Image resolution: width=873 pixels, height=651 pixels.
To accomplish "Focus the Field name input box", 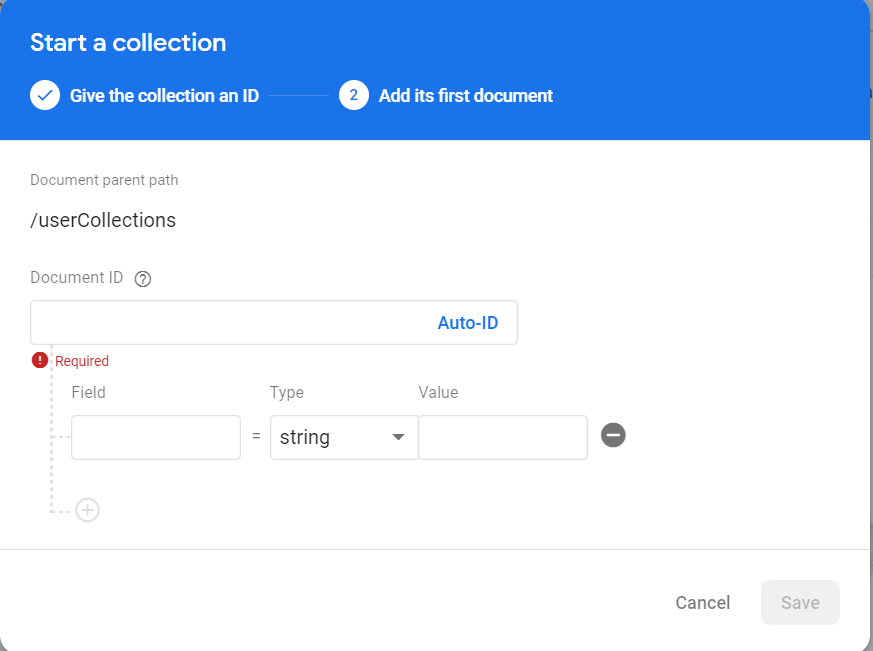I will [156, 437].
